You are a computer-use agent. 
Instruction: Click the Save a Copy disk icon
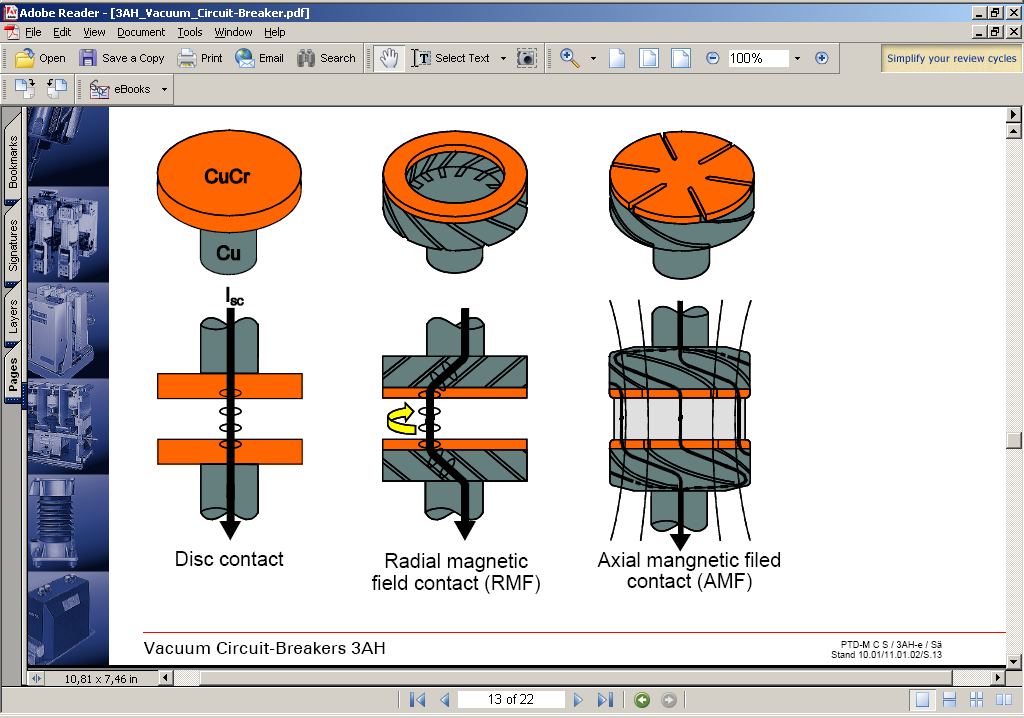(x=88, y=58)
